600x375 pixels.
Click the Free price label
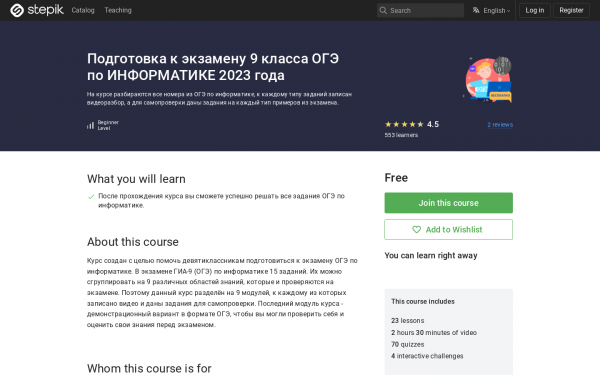(396, 178)
